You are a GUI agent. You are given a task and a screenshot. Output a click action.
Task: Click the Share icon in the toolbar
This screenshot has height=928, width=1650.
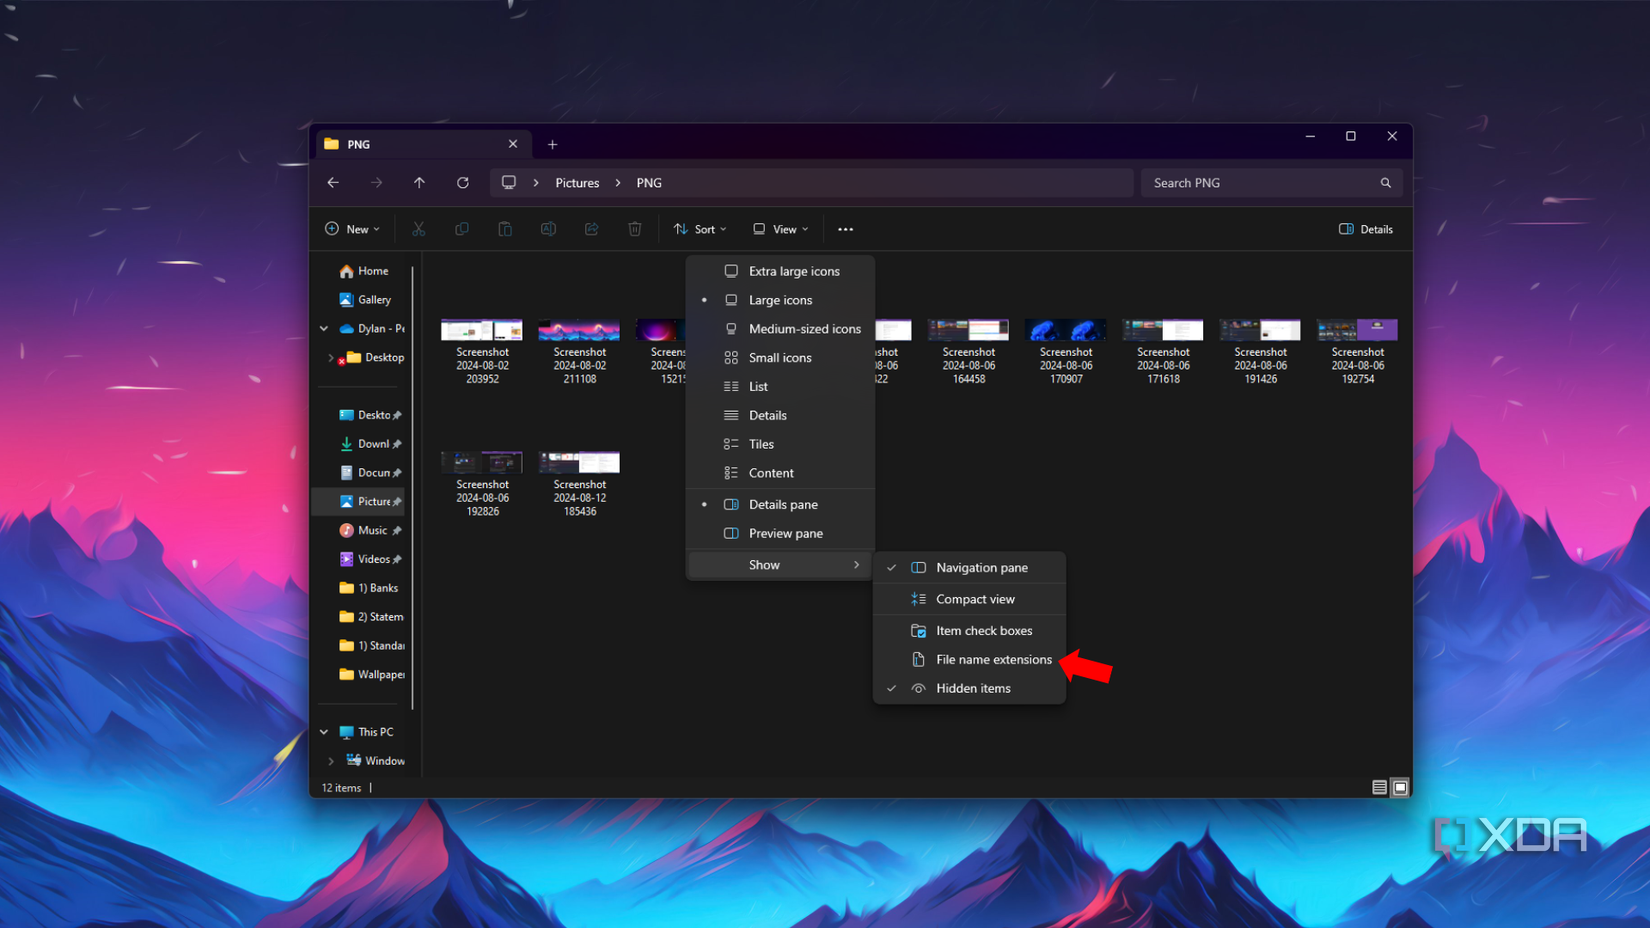point(591,229)
